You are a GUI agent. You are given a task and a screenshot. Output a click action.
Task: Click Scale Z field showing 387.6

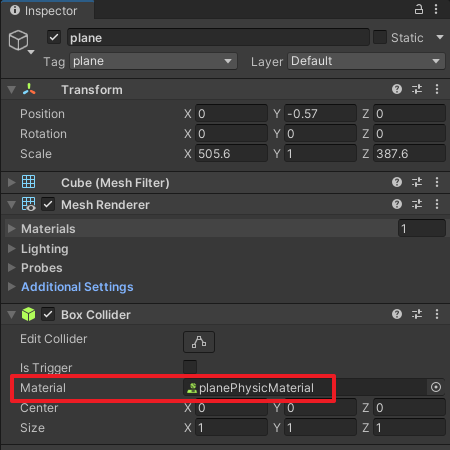coord(409,154)
